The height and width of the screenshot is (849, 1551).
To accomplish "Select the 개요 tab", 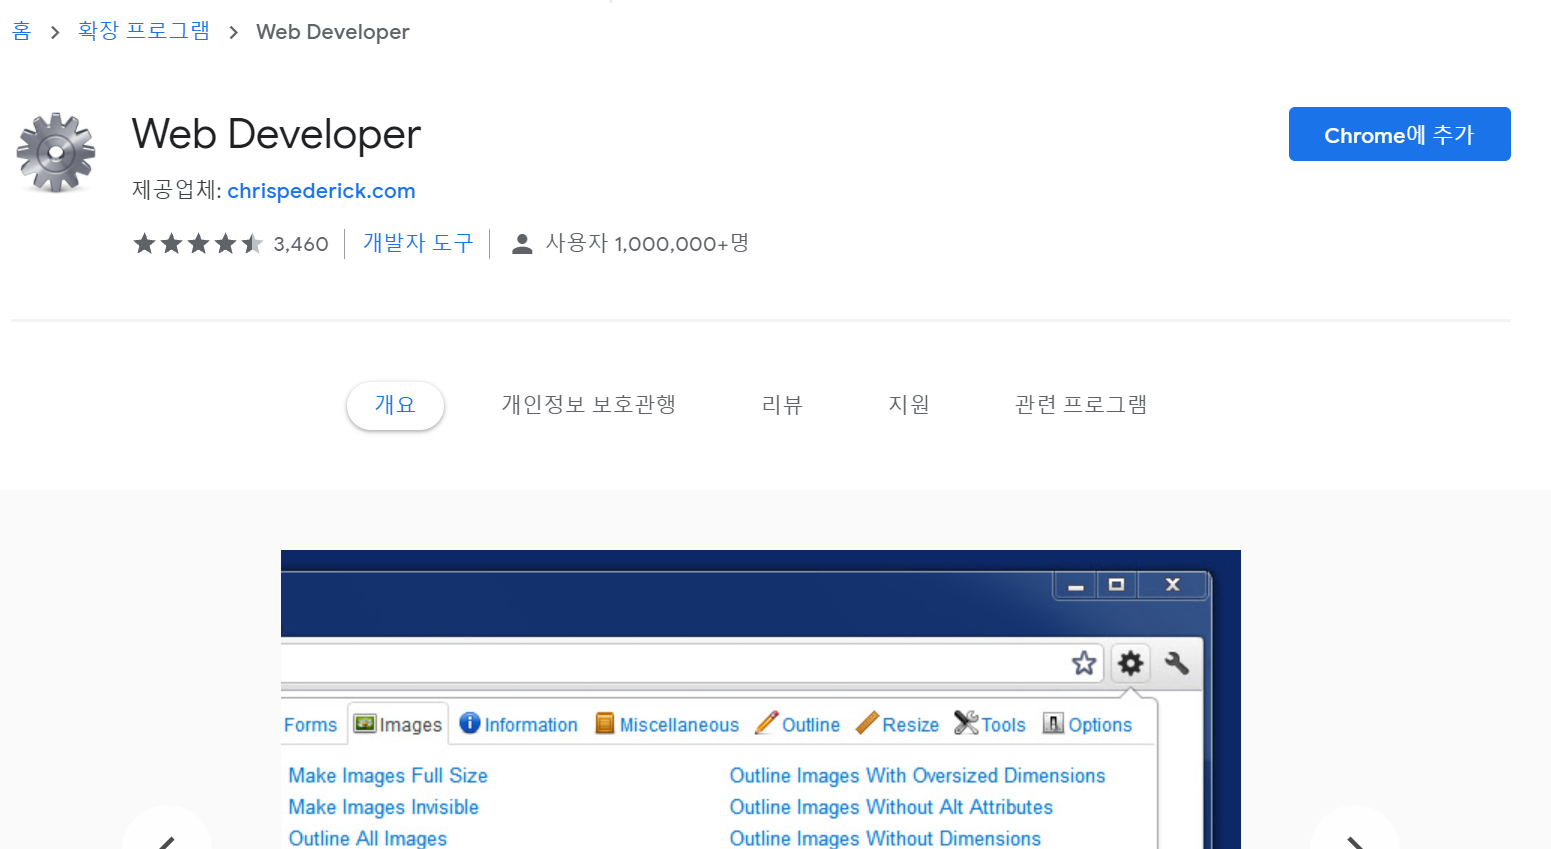I will pos(395,405).
